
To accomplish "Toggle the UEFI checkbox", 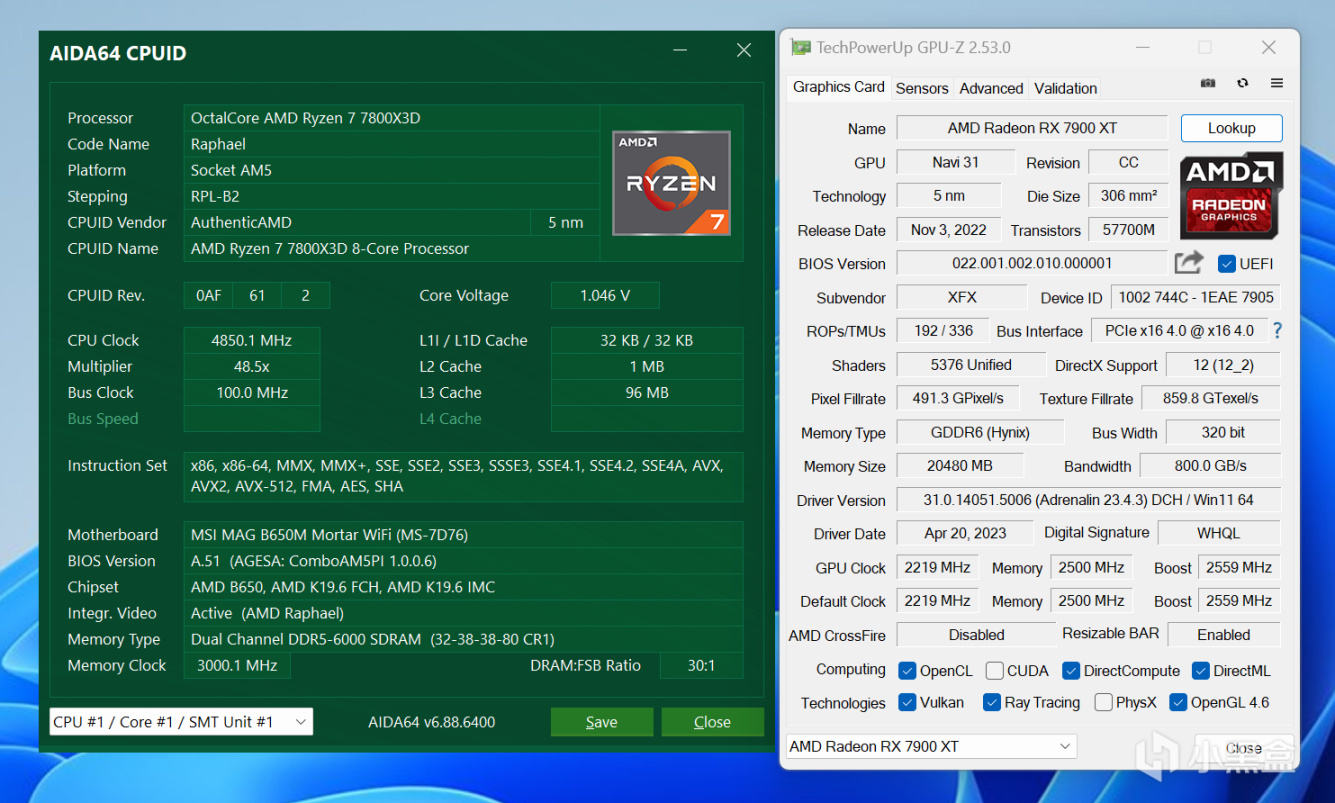I will [x=1226, y=264].
